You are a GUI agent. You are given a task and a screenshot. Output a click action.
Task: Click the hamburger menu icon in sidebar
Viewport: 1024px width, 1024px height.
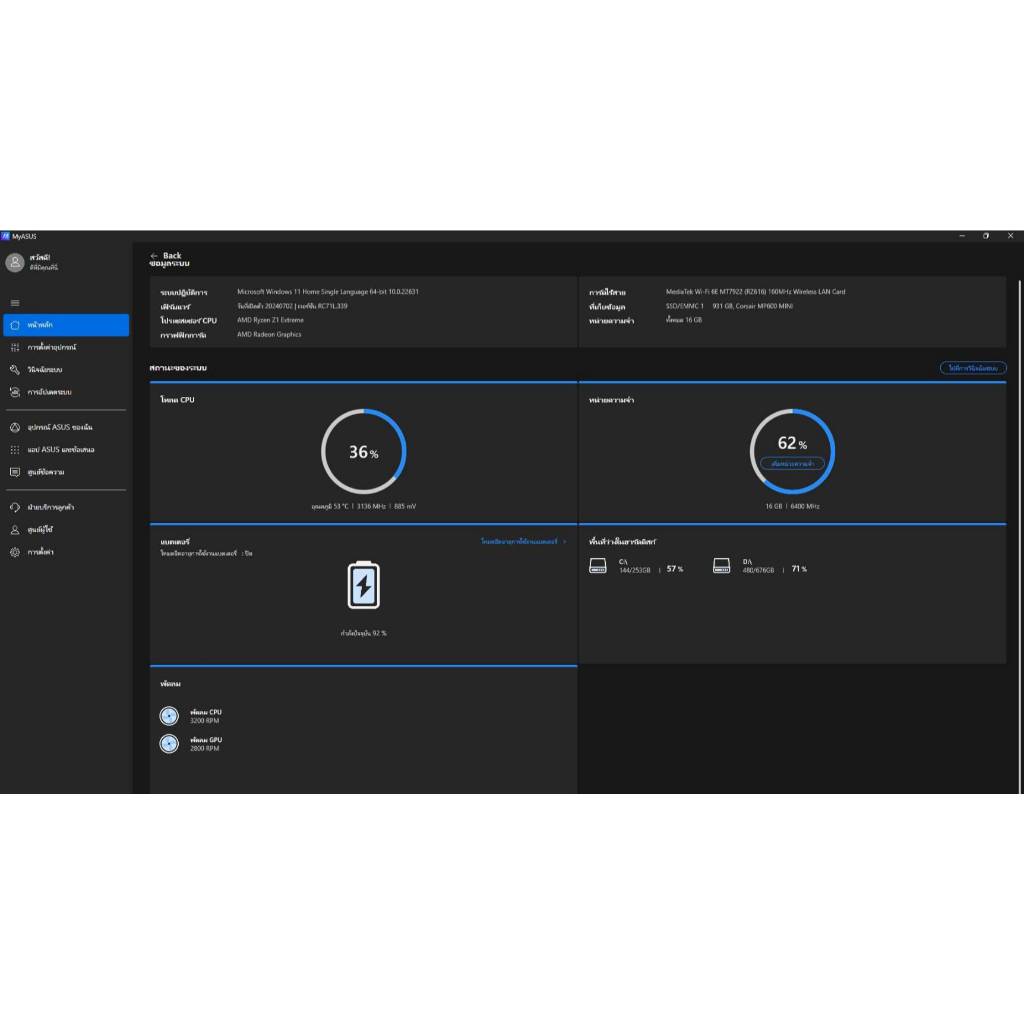[15, 303]
